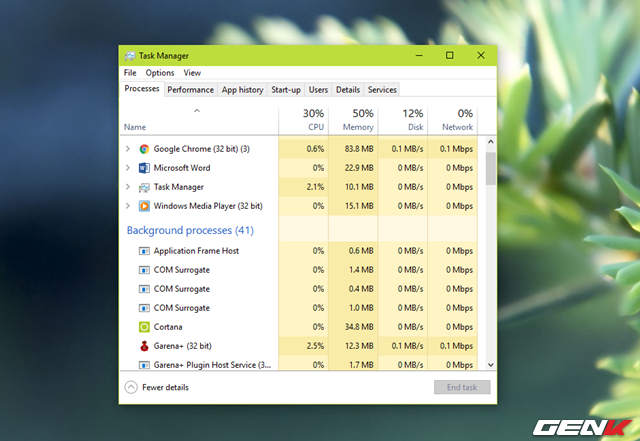Click the Windows Media Player icon

click(144, 206)
